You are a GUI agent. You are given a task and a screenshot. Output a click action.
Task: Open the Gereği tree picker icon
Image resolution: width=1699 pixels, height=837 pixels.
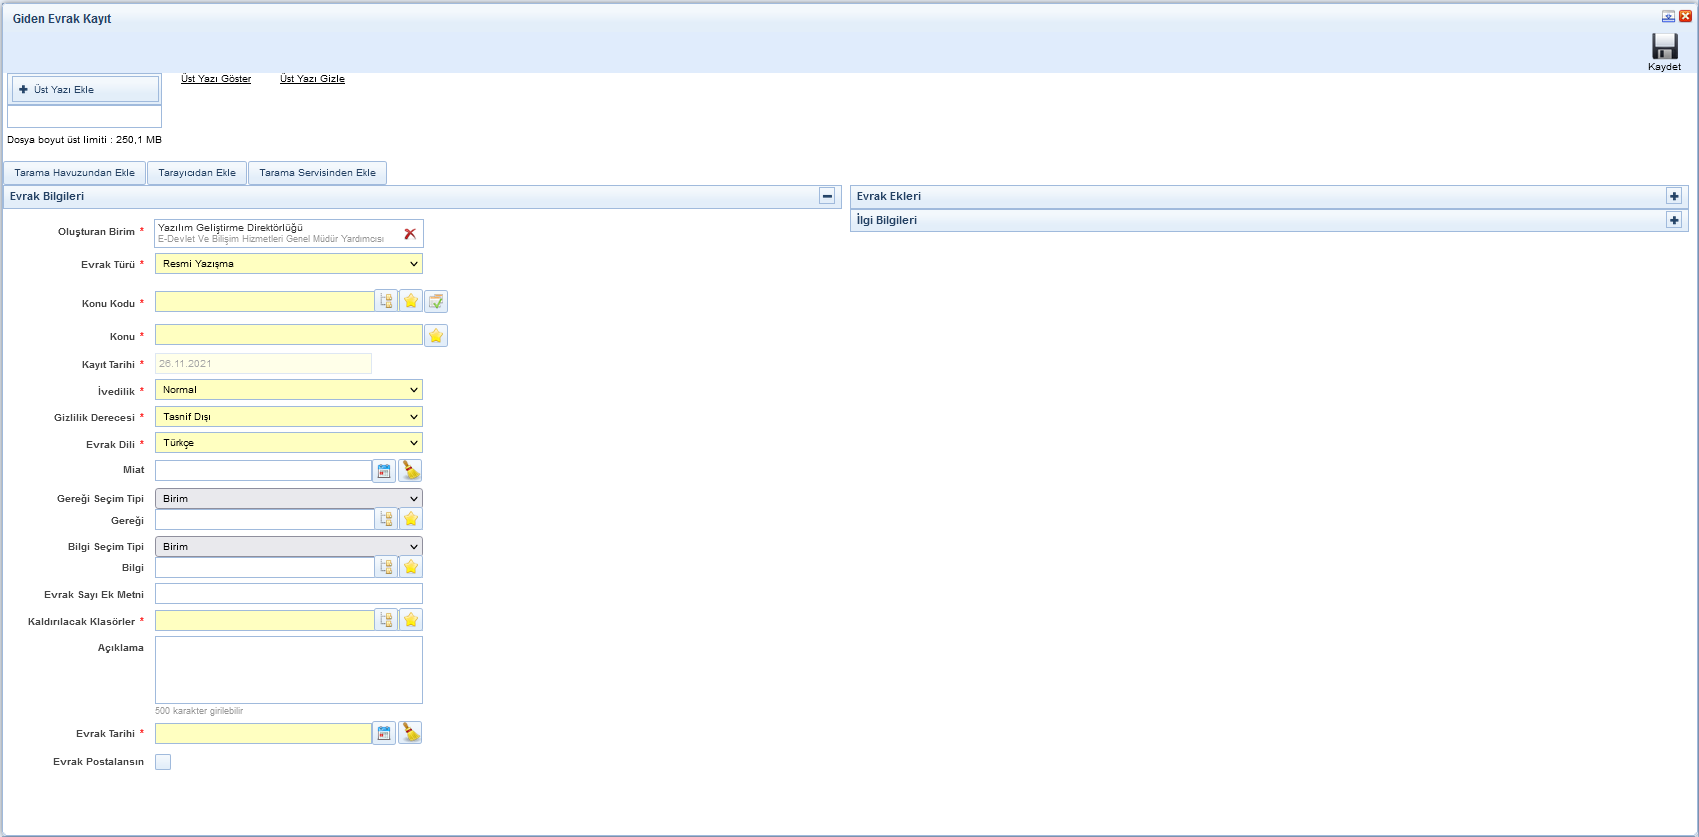point(386,519)
